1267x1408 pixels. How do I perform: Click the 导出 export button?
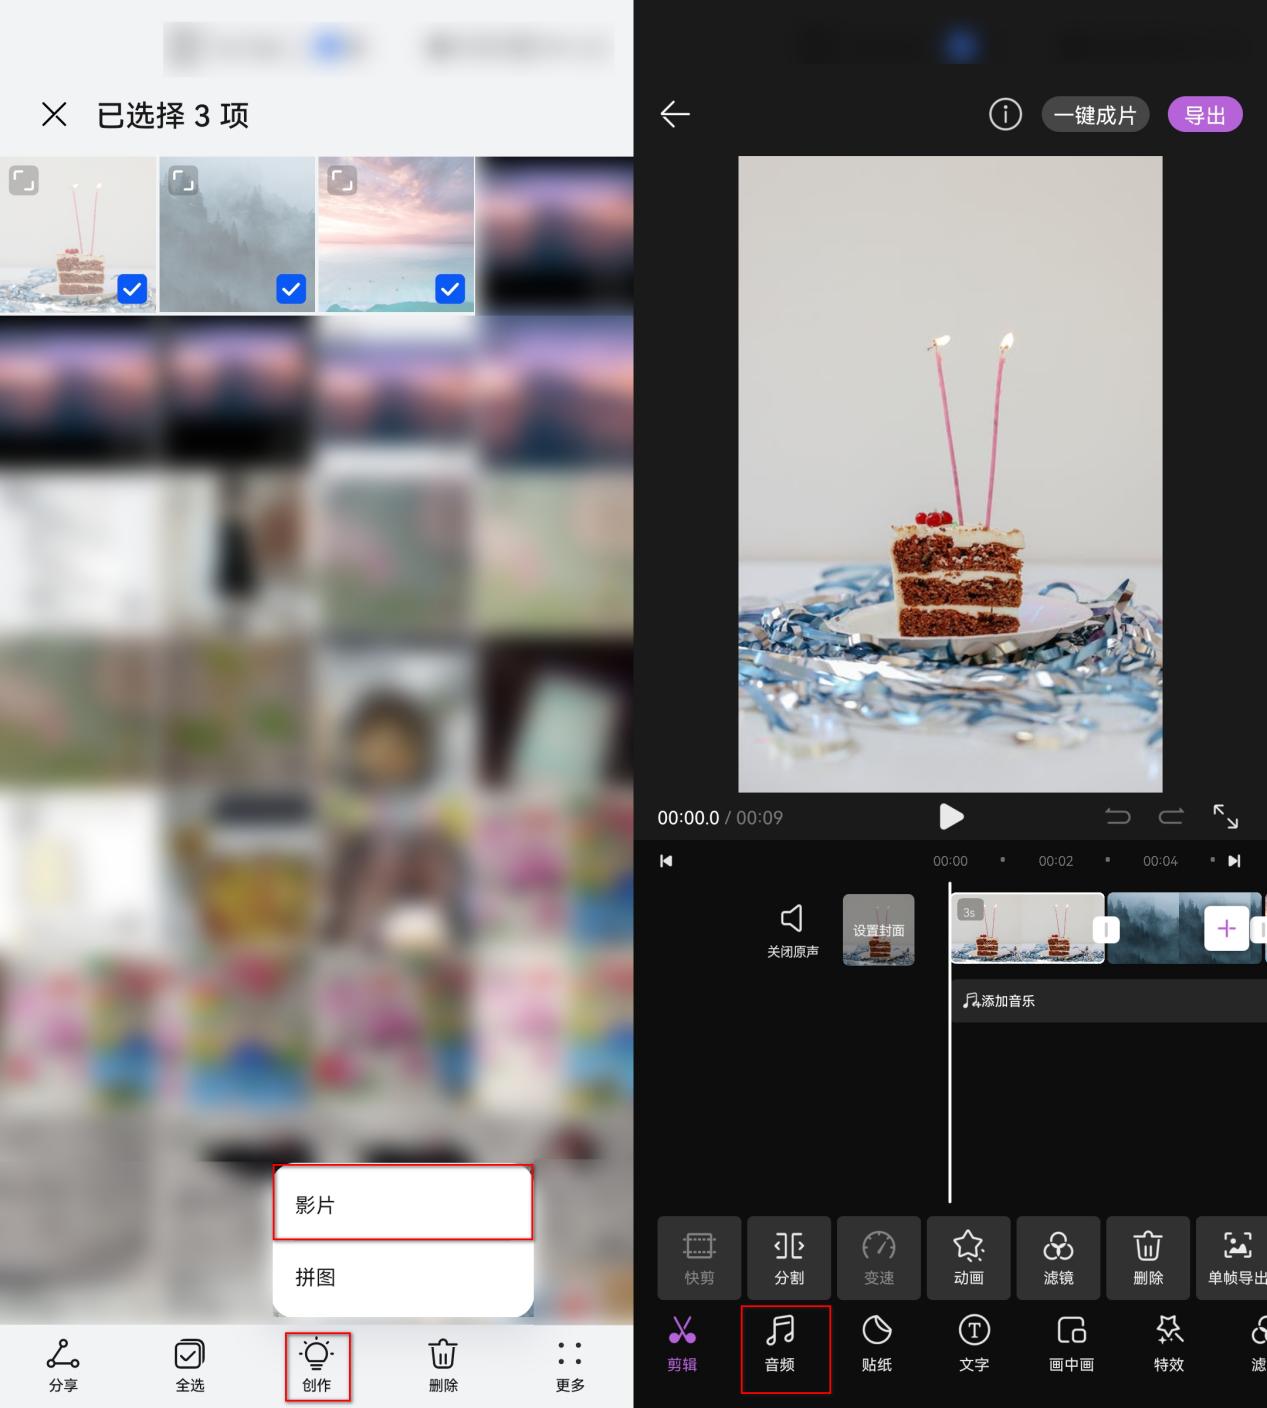(x=1205, y=114)
